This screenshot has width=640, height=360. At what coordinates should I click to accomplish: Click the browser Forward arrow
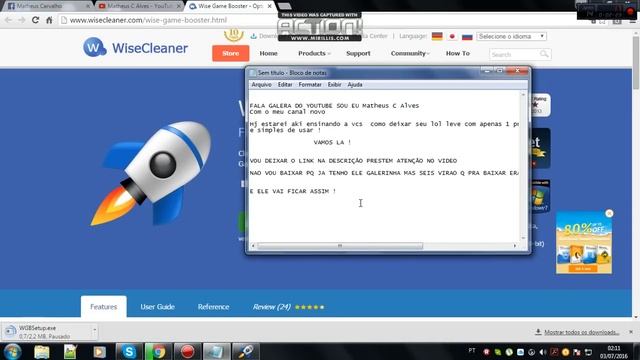tap(22, 20)
